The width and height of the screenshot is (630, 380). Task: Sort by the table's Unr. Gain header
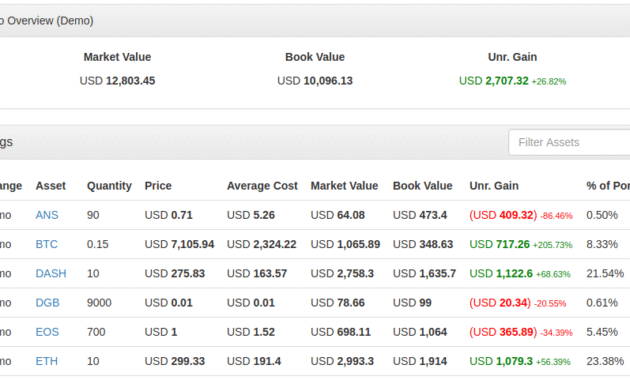point(494,186)
